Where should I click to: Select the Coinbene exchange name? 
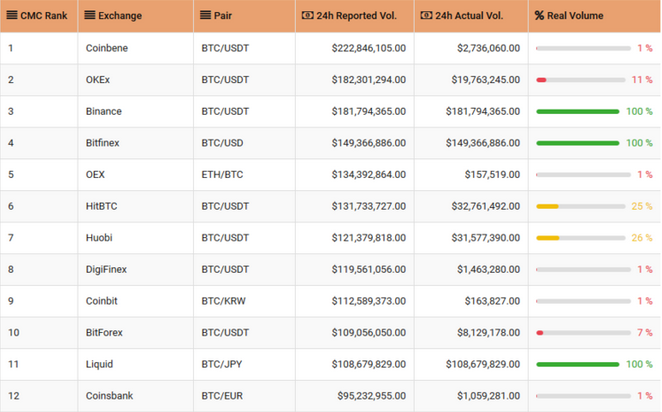coord(107,48)
